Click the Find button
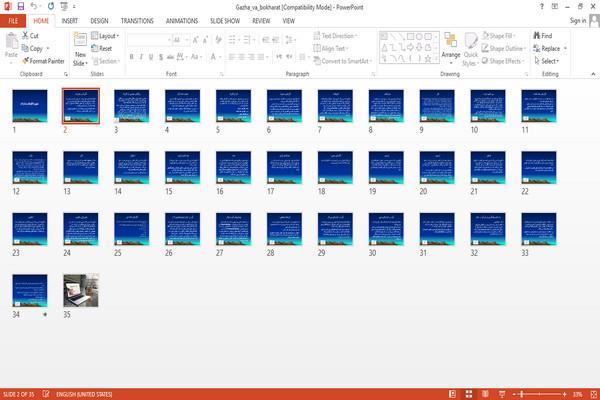The image size is (600, 400). [543, 36]
